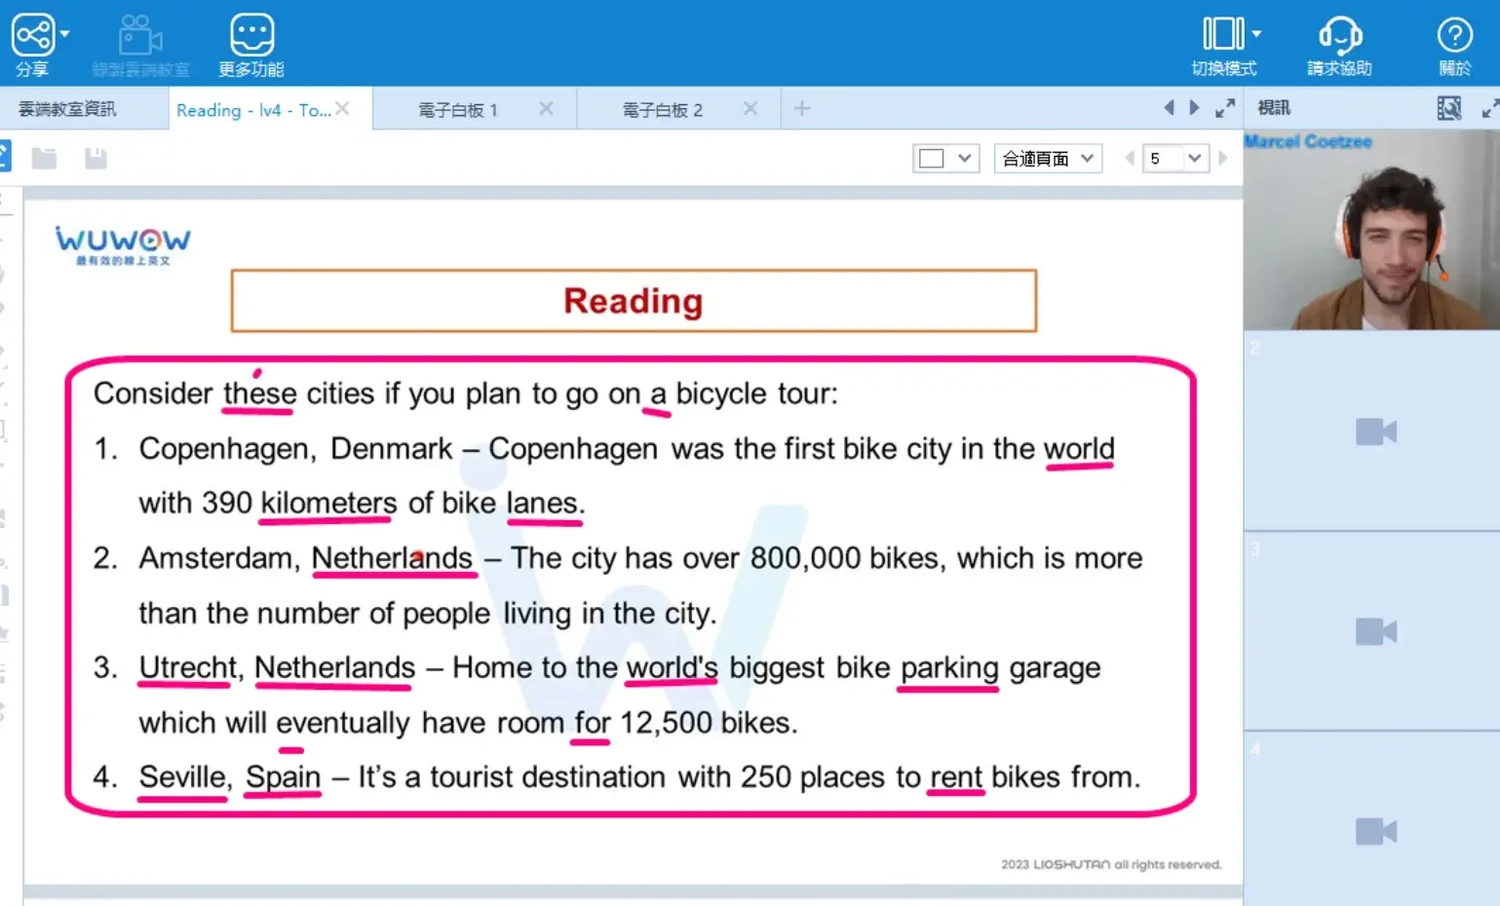Click 'Seville' in list item 4
1500x906 pixels.
(x=185, y=777)
